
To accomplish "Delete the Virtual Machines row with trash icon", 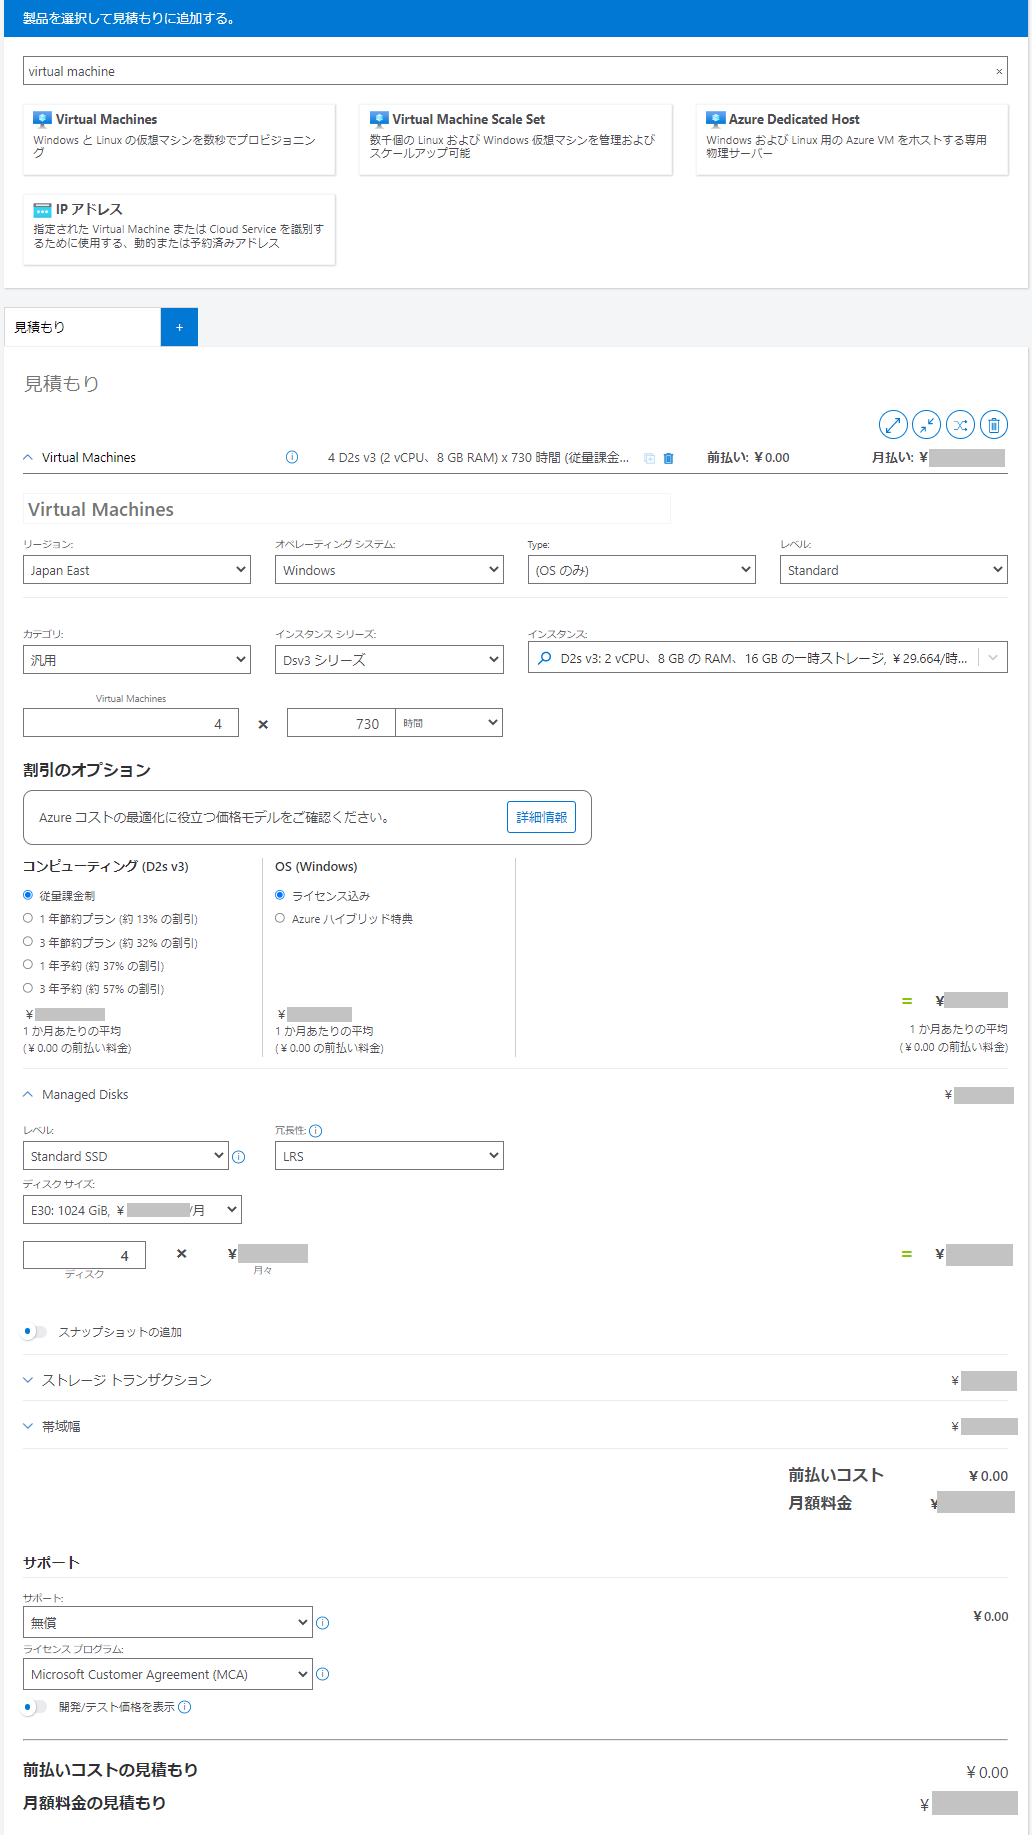I will pos(669,458).
